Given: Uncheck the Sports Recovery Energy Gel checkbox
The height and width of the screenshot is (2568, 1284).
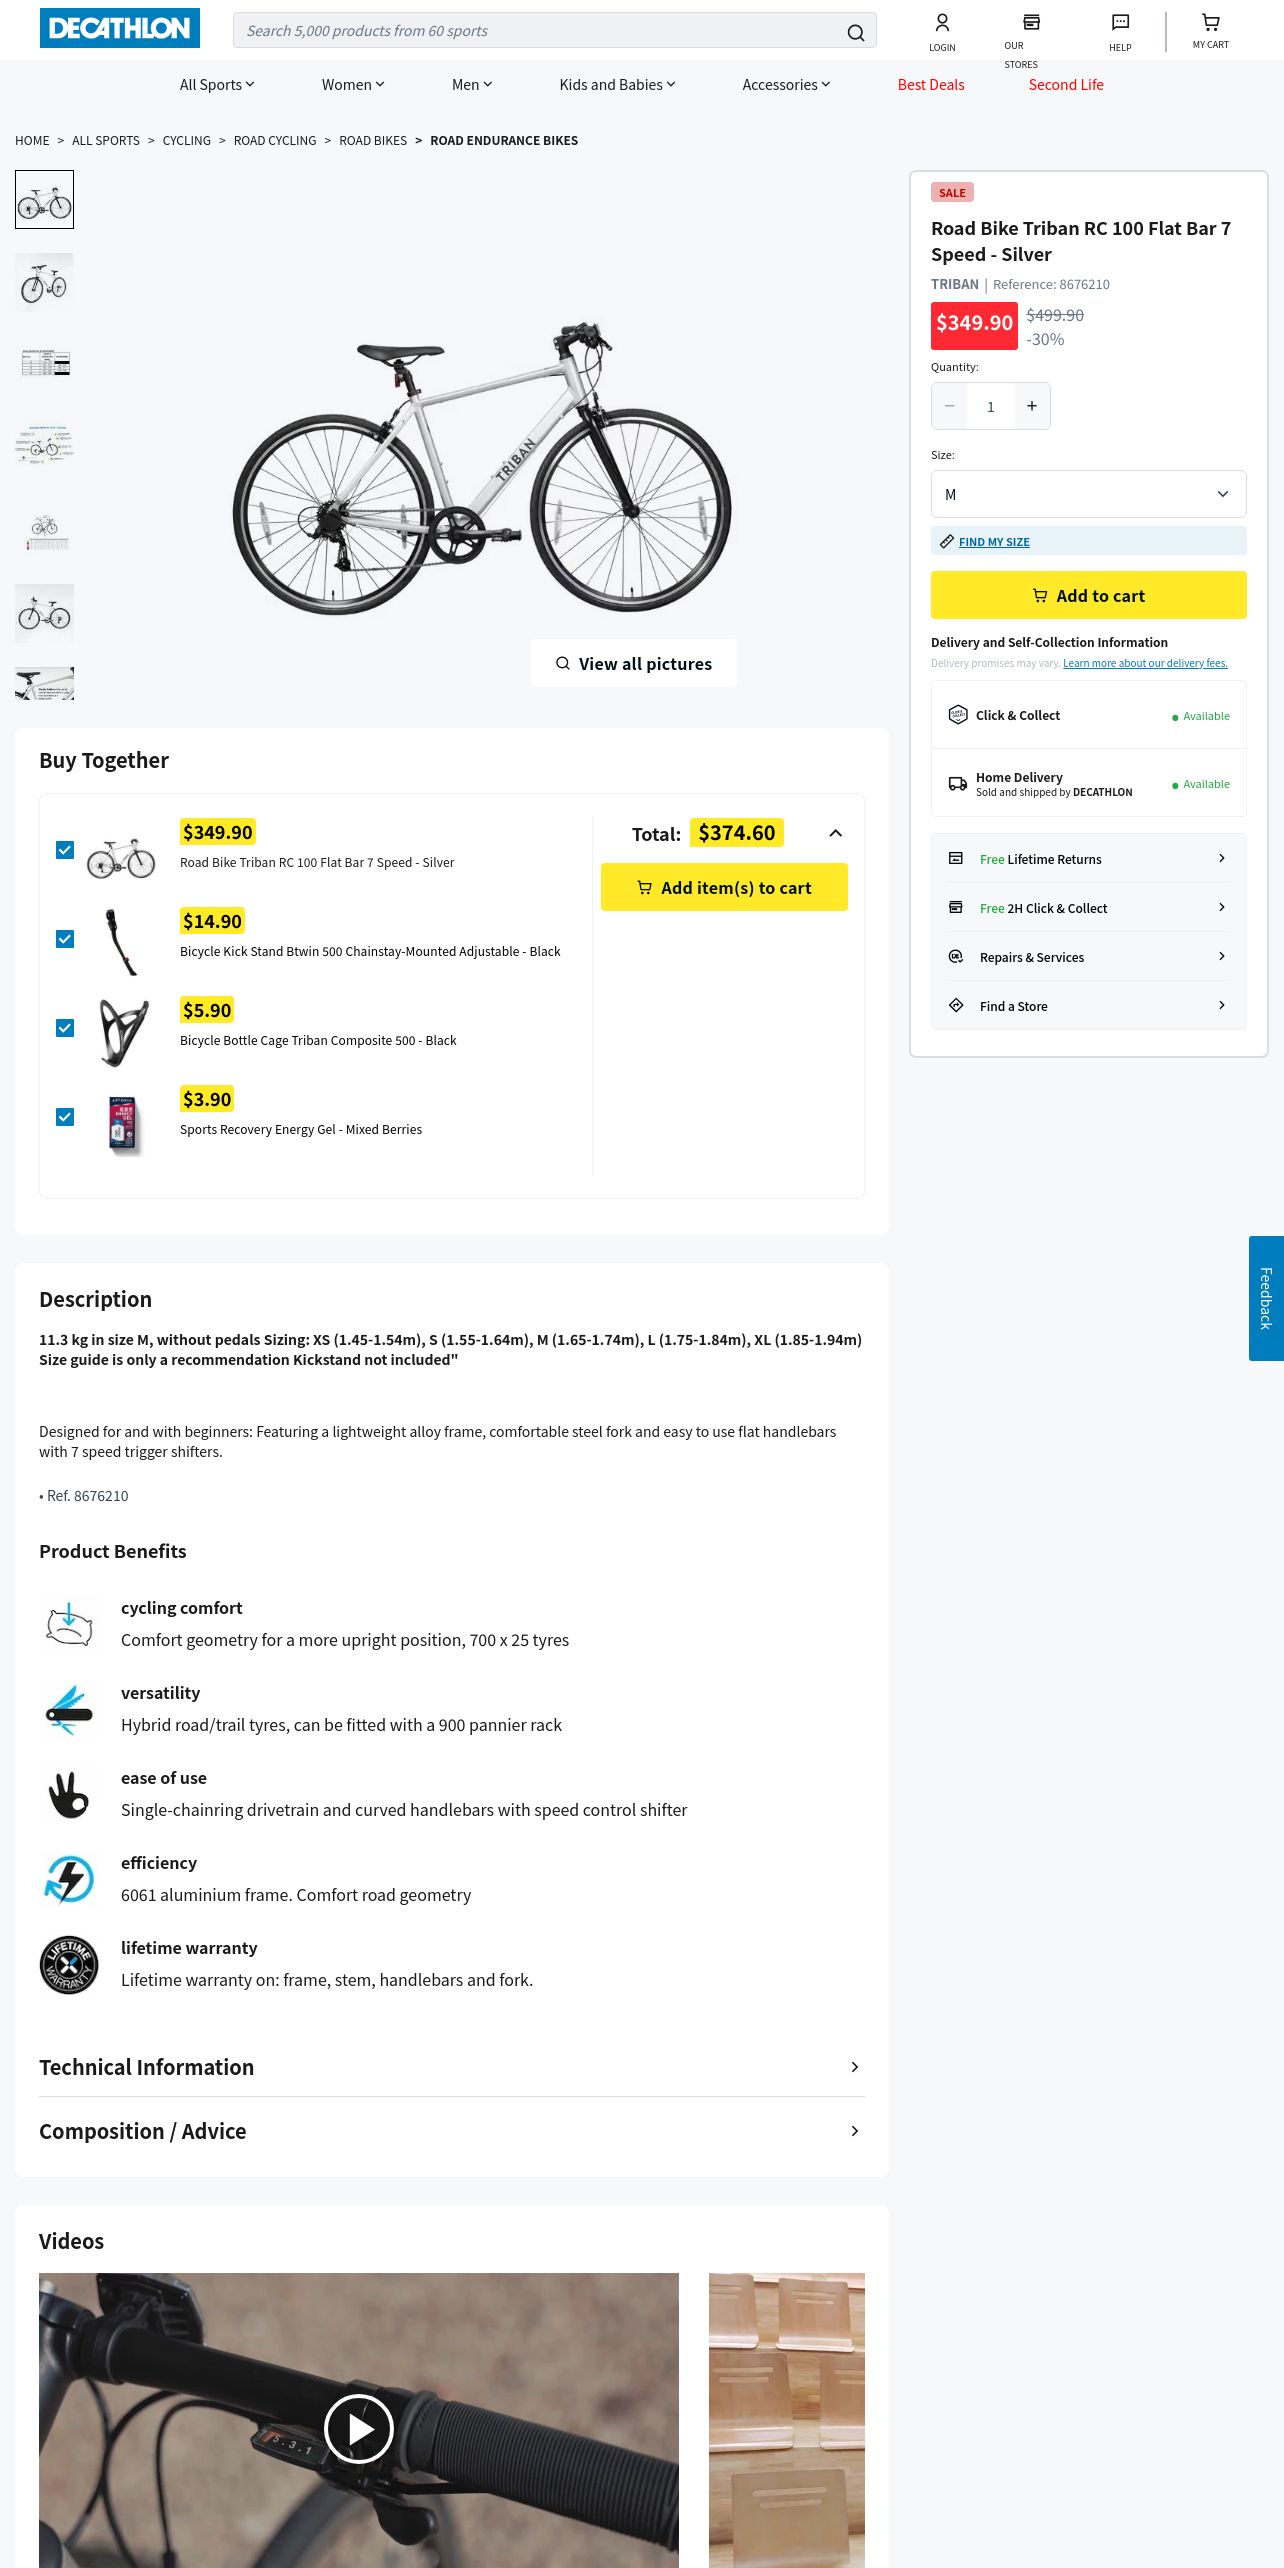Looking at the screenshot, I should pyautogui.click(x=65, y=1117).
